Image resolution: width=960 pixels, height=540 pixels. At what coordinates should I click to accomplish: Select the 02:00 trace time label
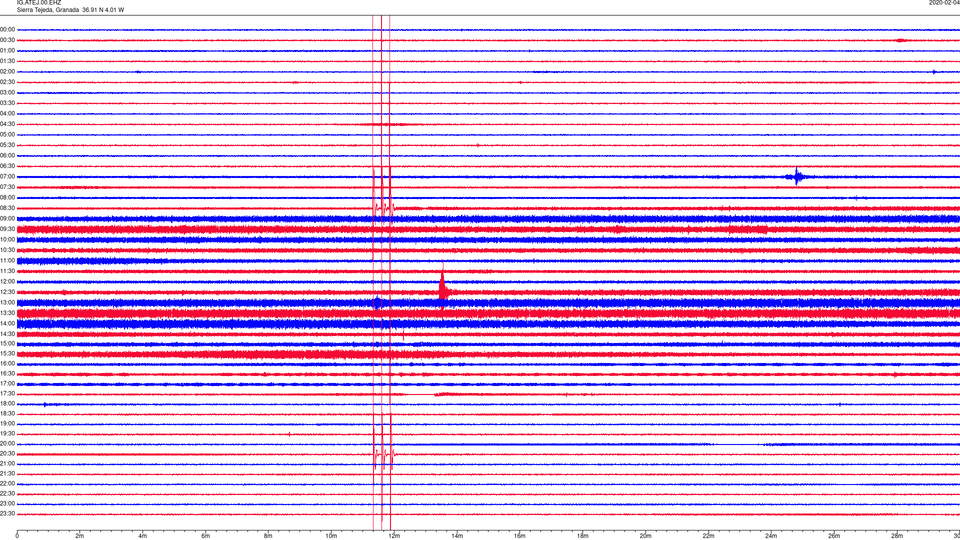[8, 72]
